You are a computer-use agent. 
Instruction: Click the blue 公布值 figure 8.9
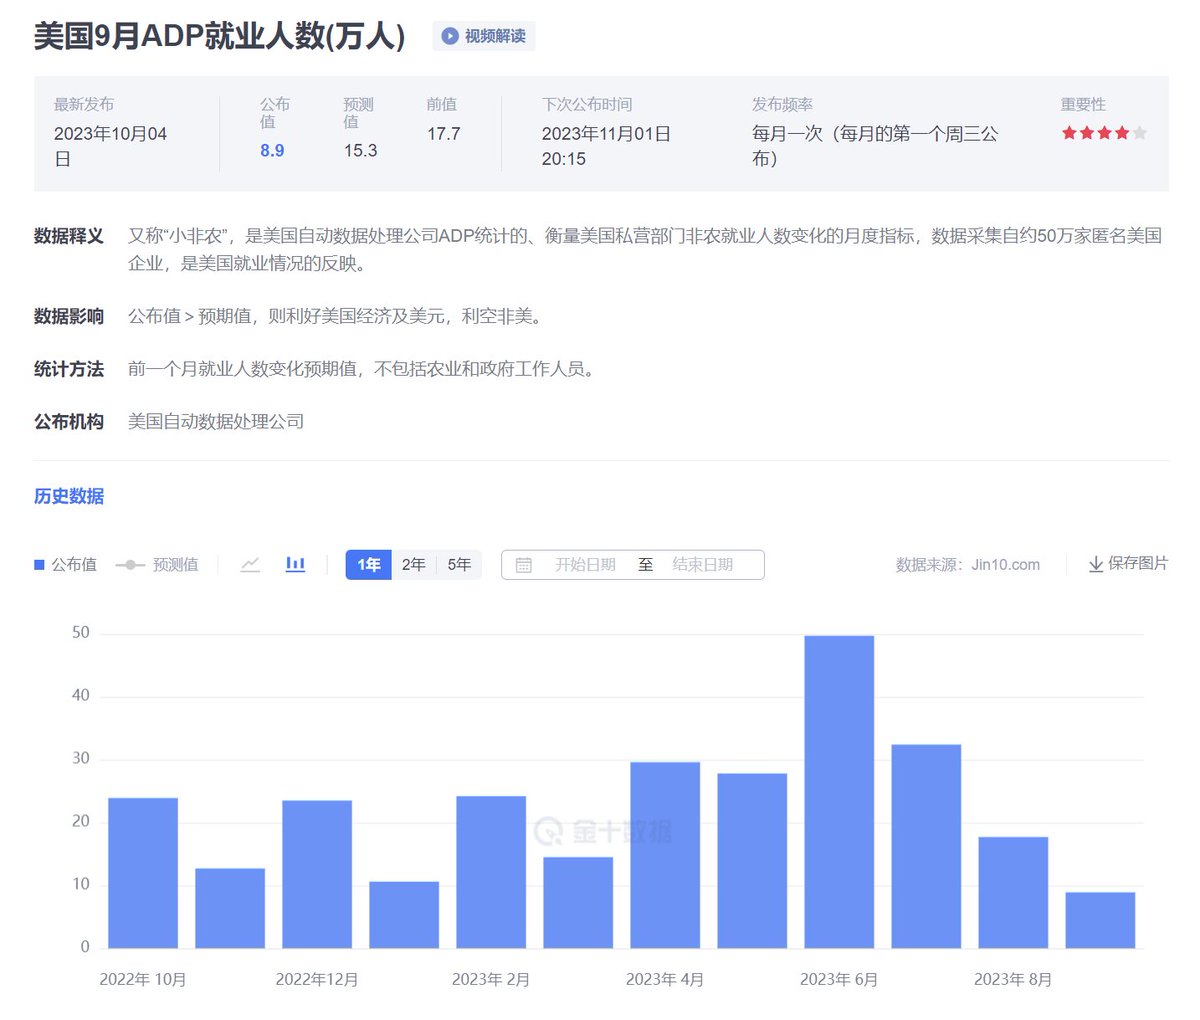click(271, 150)
